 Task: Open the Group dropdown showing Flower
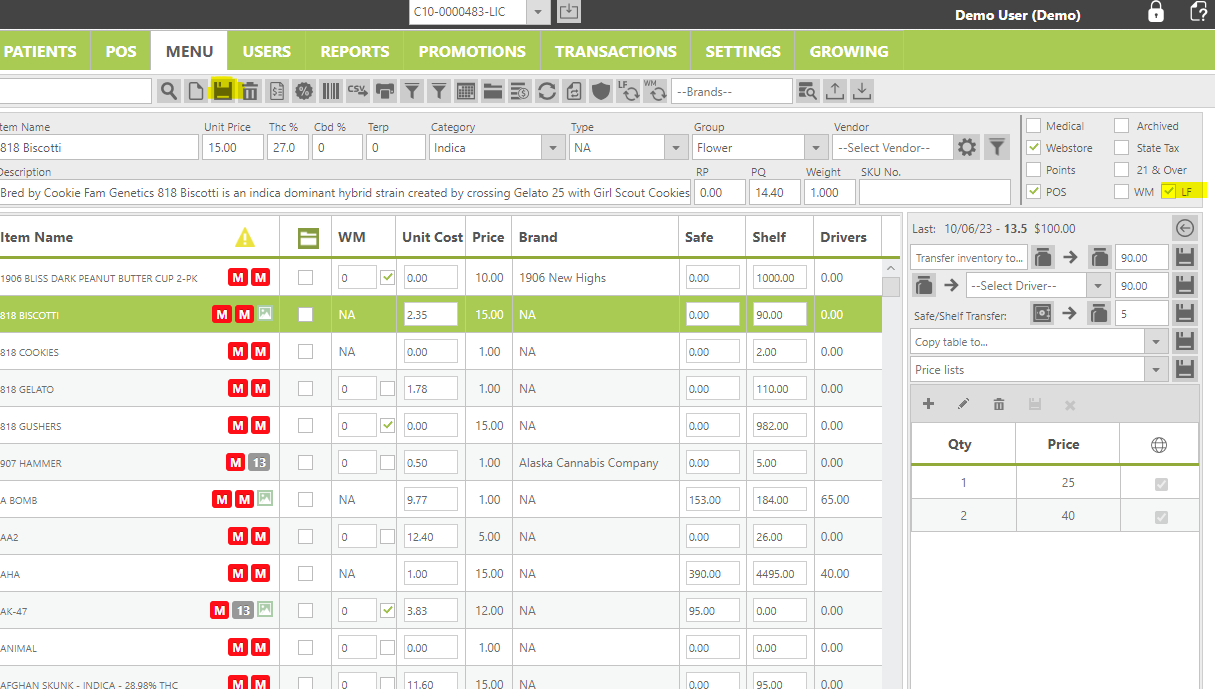(760, 147)
